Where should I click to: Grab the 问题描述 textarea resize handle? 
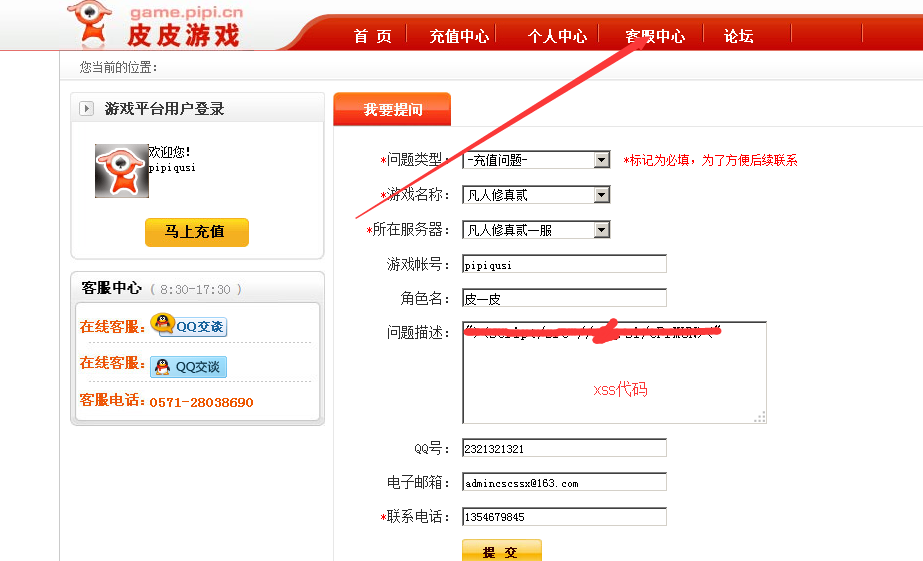760,417
